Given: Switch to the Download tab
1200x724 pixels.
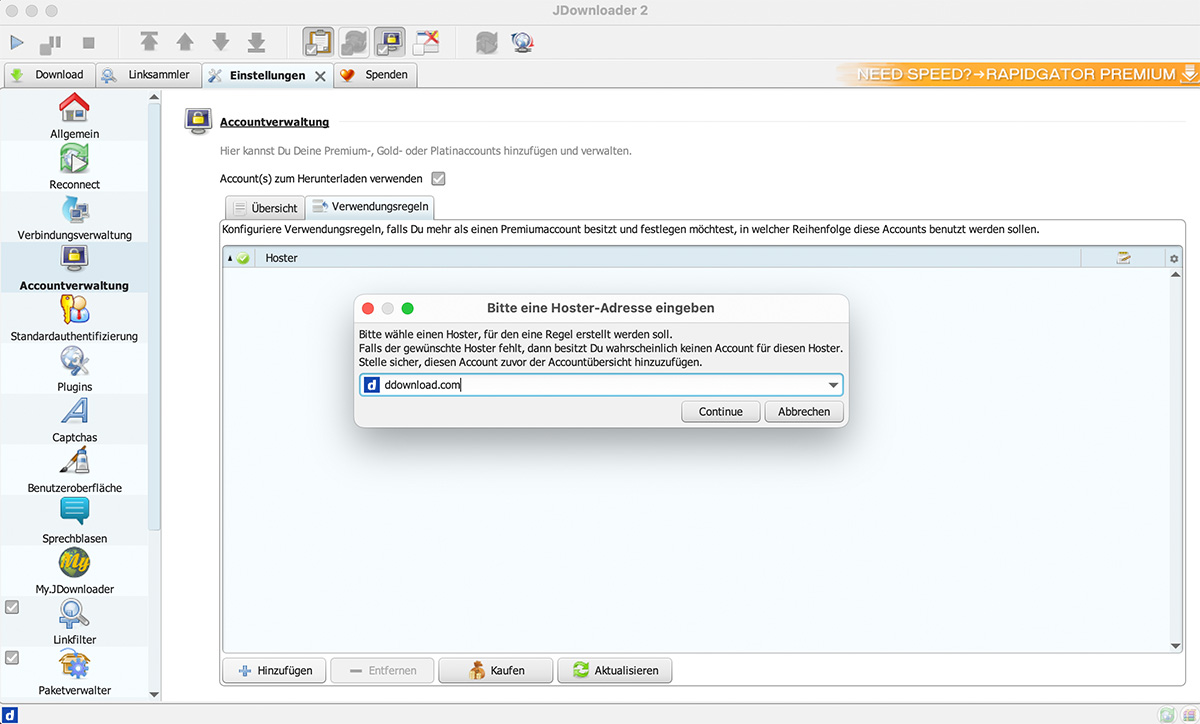Looking at the screenshot, I should pyautogui.click(x=49, y=75).
